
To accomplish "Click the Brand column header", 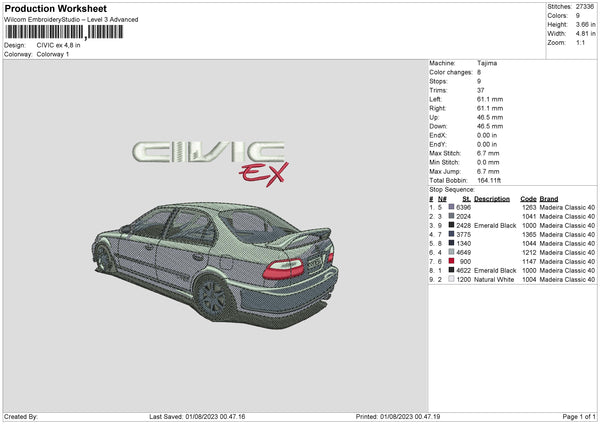I will click(x=550, y=198).
